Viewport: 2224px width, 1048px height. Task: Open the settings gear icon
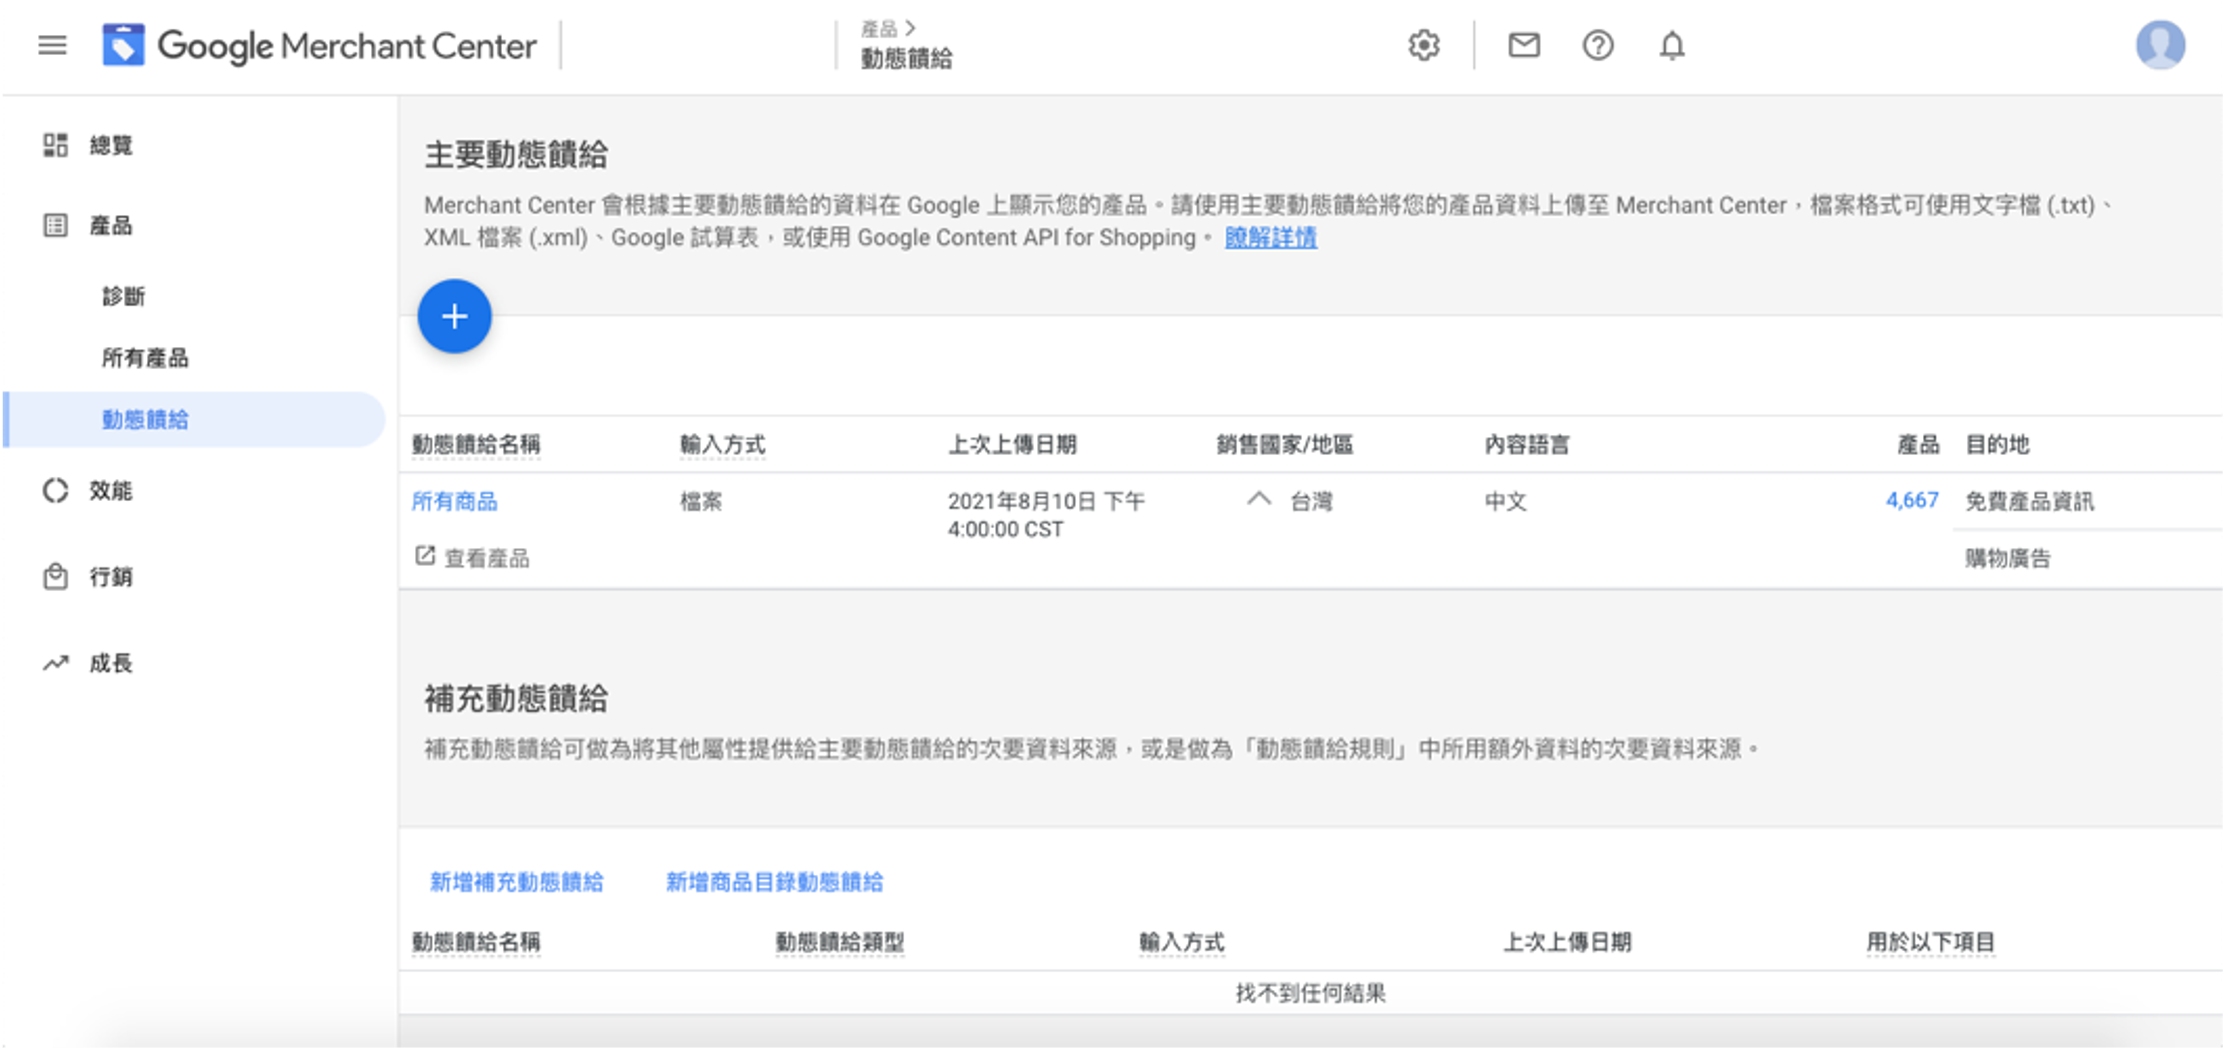coord(1423,45)
